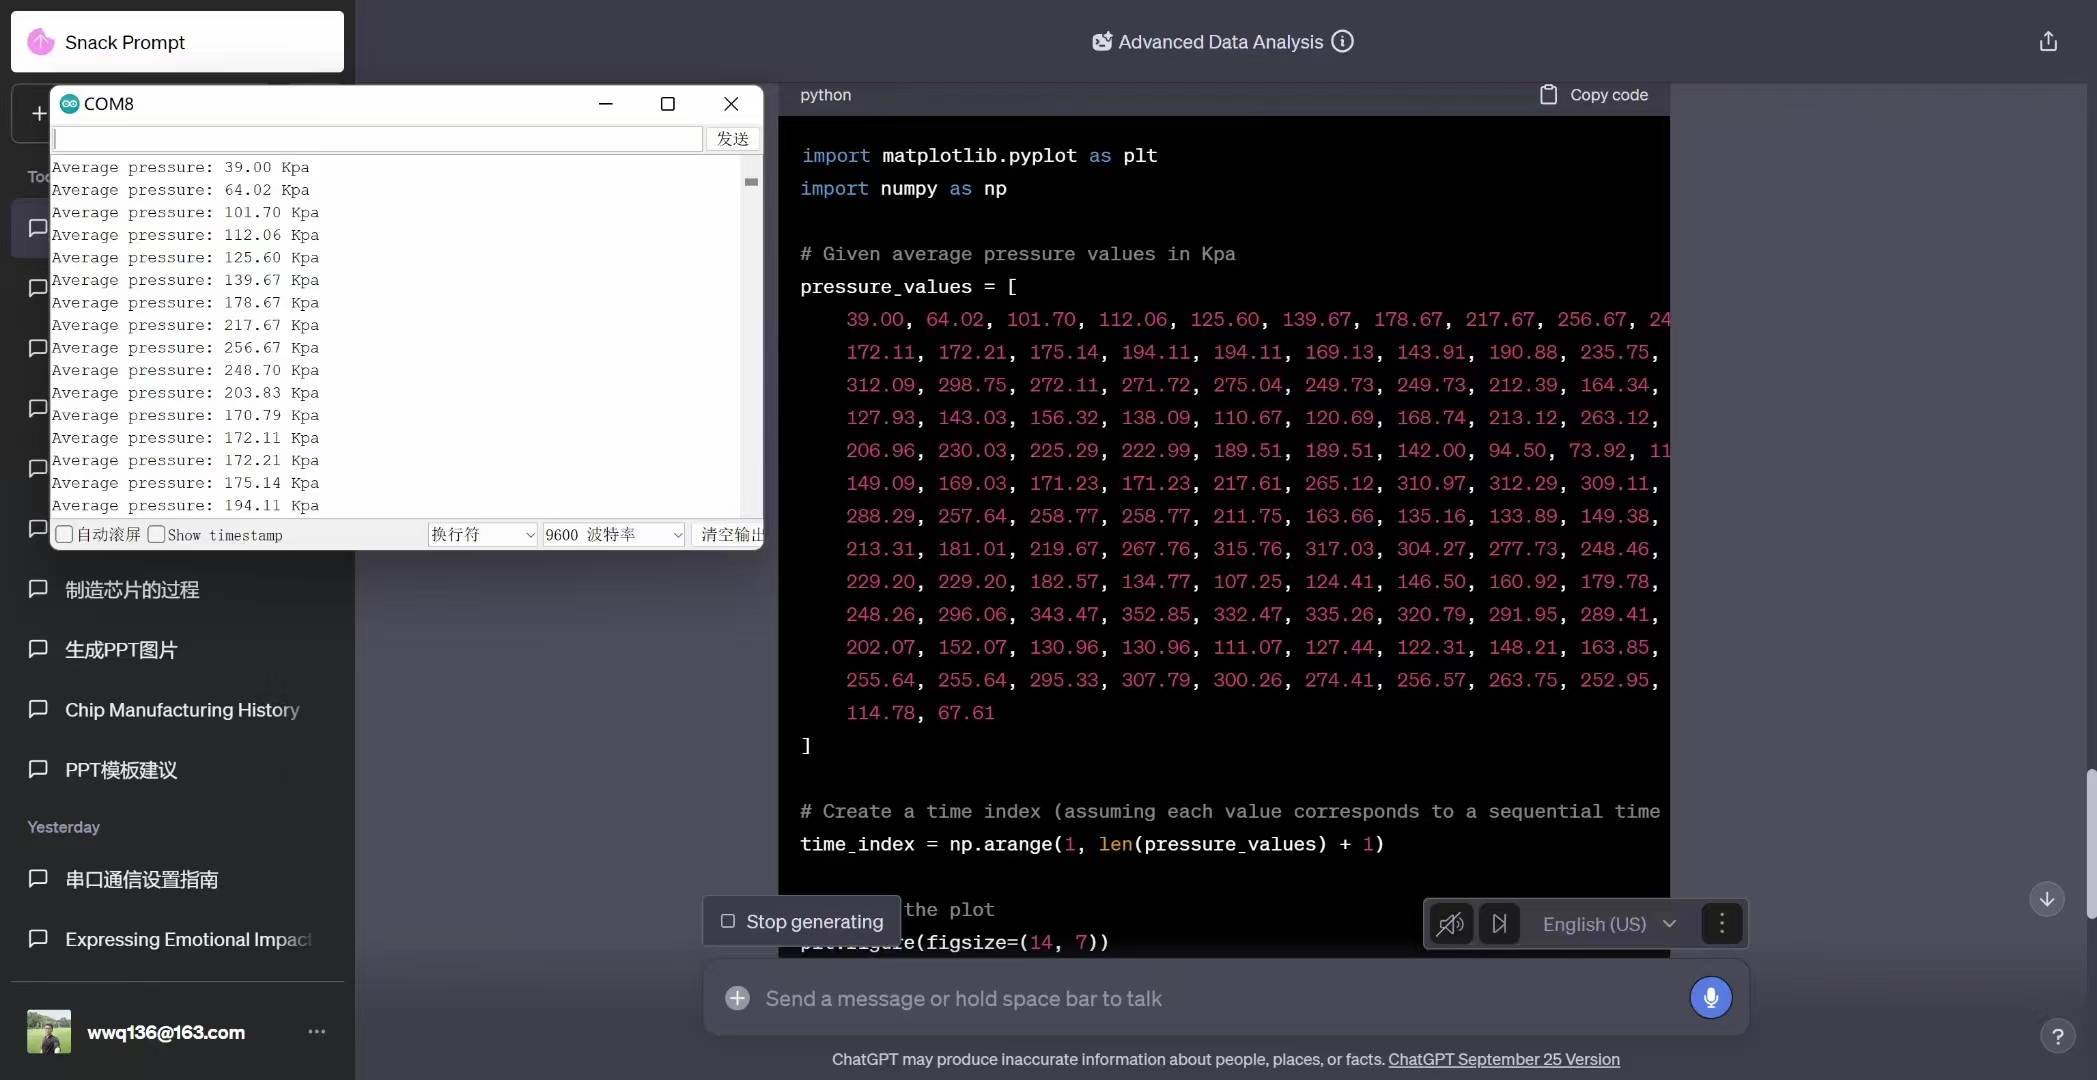Click Copy code text button
The height and width of the screenshot is (1080, 2097).
pos(1609,95)
